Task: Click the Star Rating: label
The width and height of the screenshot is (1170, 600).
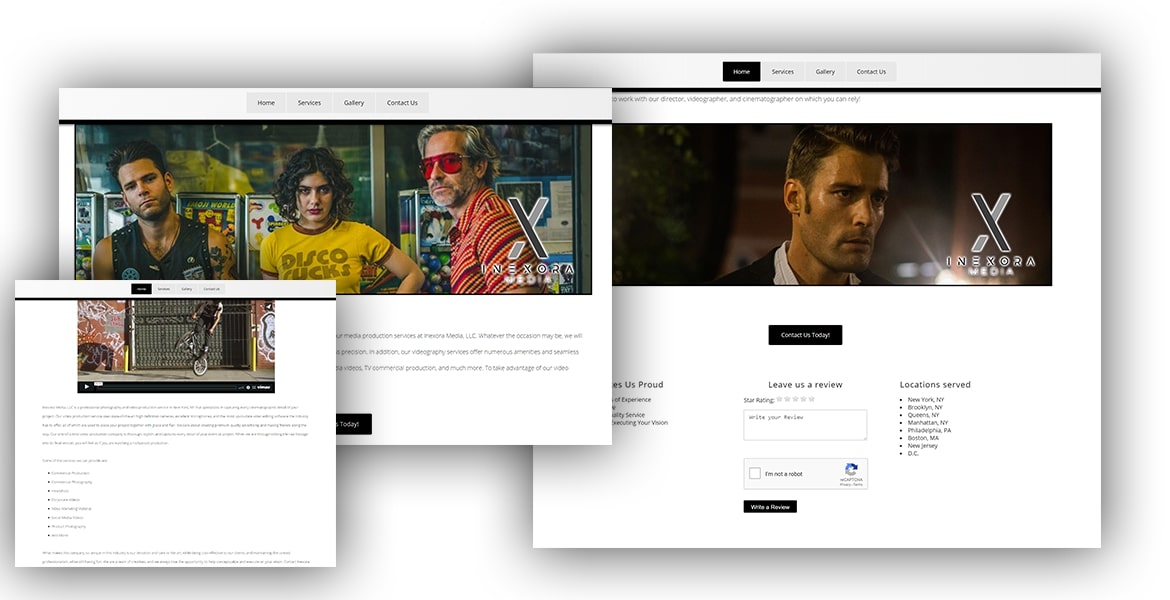Action: point(759,400)
